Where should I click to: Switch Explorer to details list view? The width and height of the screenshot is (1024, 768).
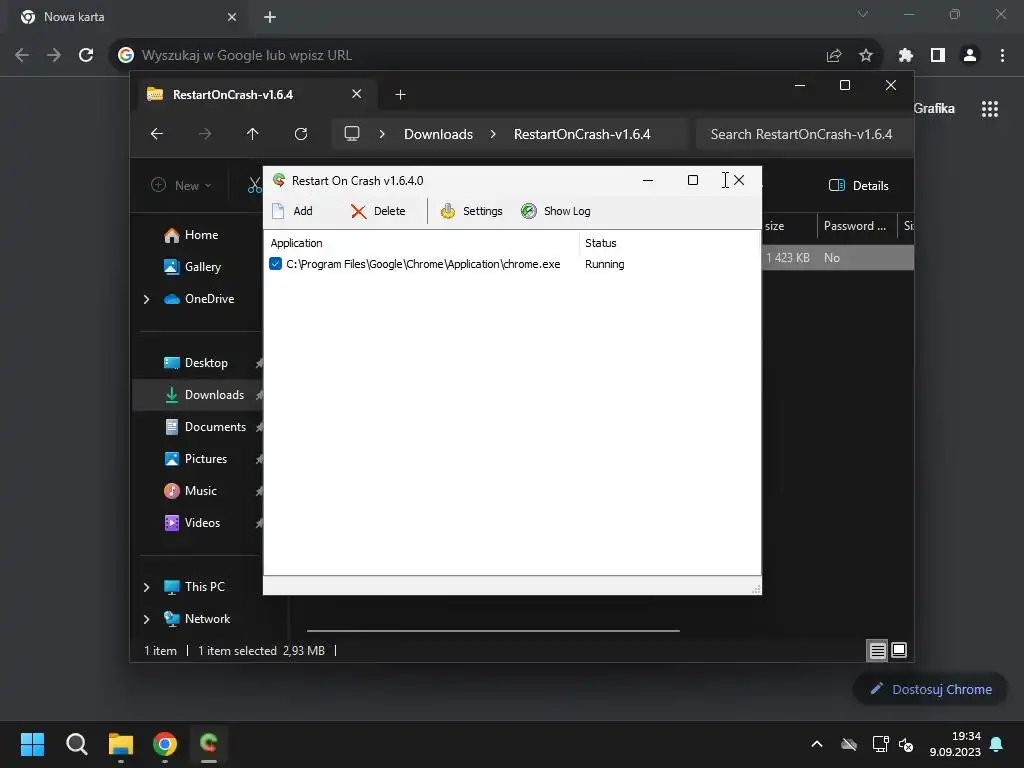coord(877,650)
